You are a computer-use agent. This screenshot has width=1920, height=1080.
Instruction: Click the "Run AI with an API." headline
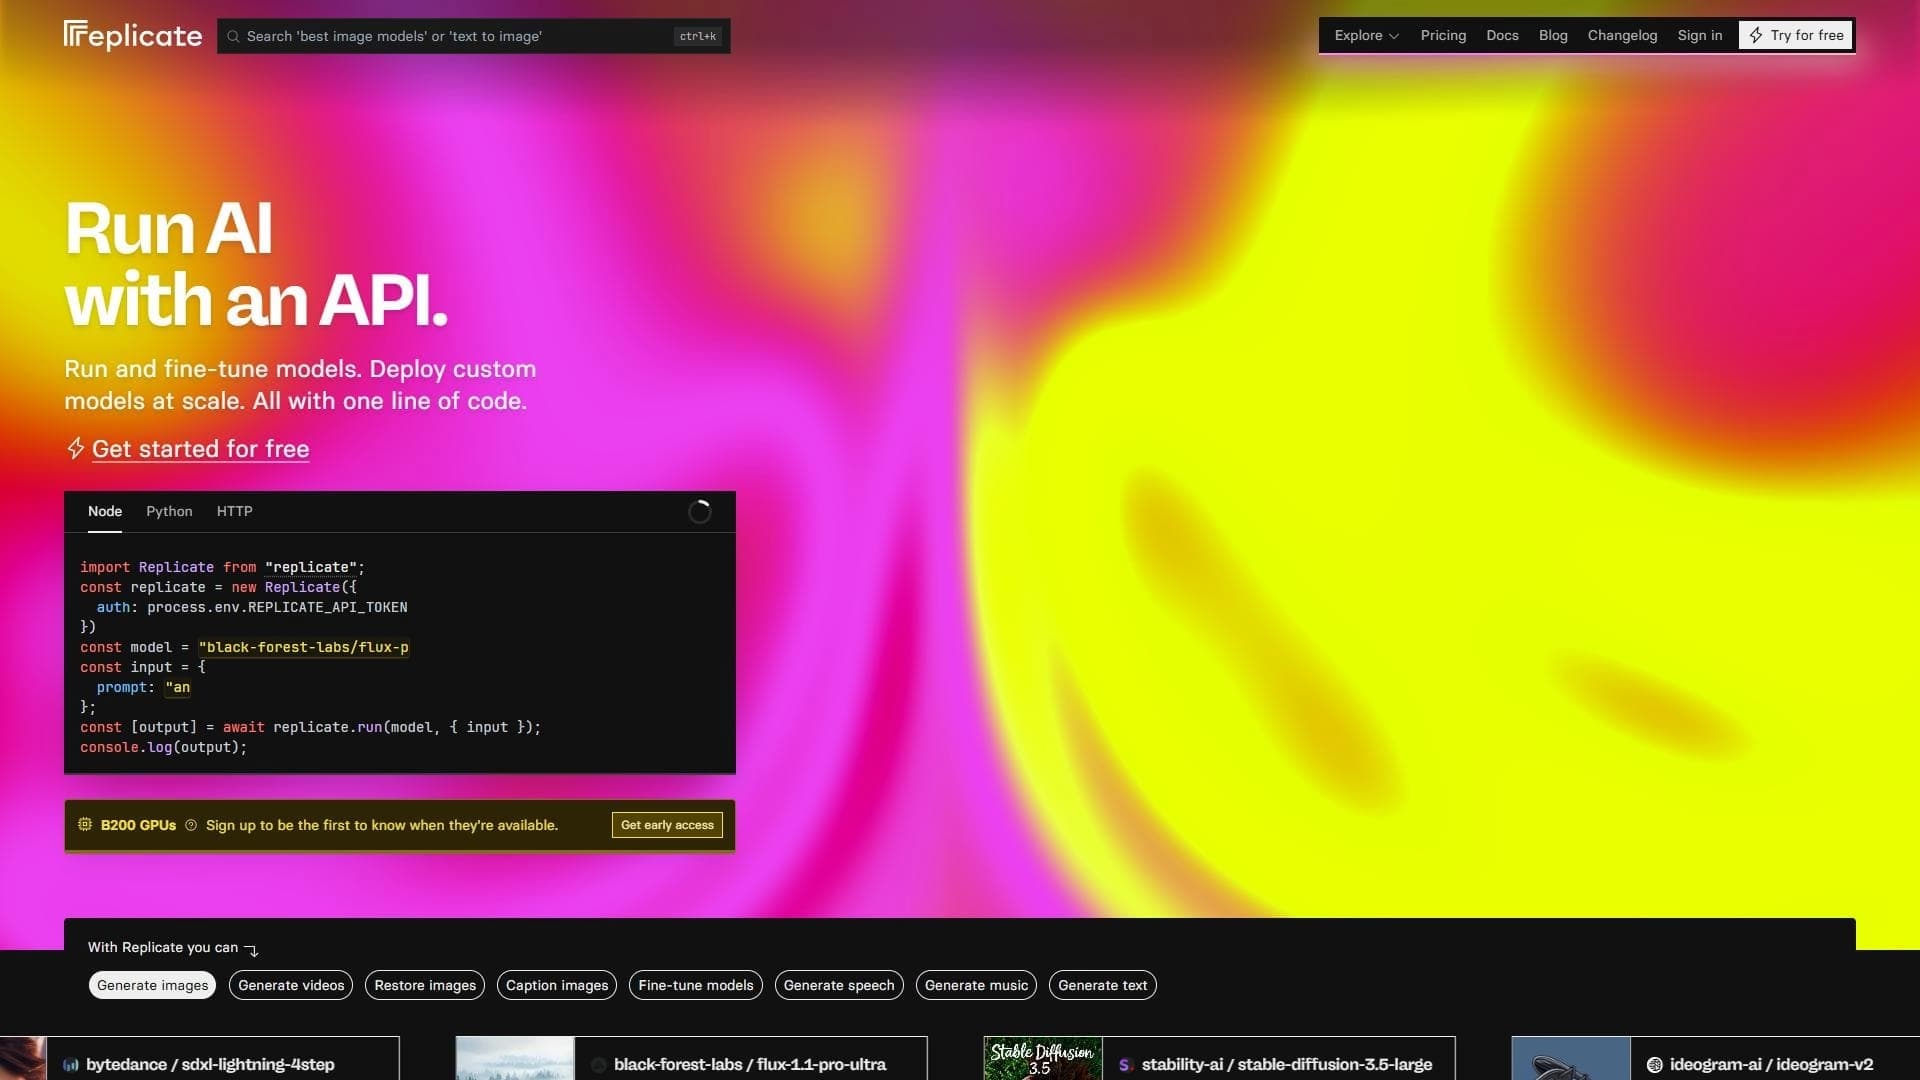click(x=256, y=264)
